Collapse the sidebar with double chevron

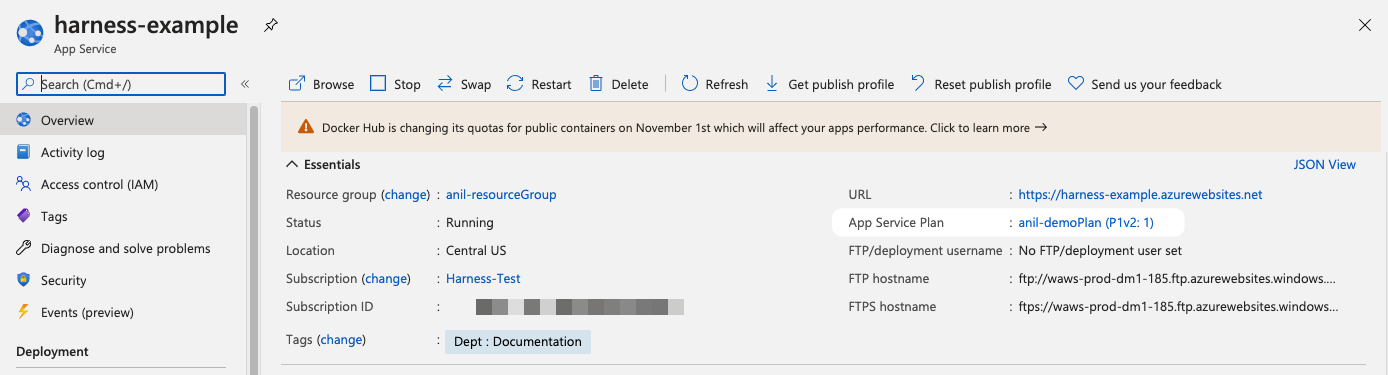pyautogui.click(x=245, y=84)
